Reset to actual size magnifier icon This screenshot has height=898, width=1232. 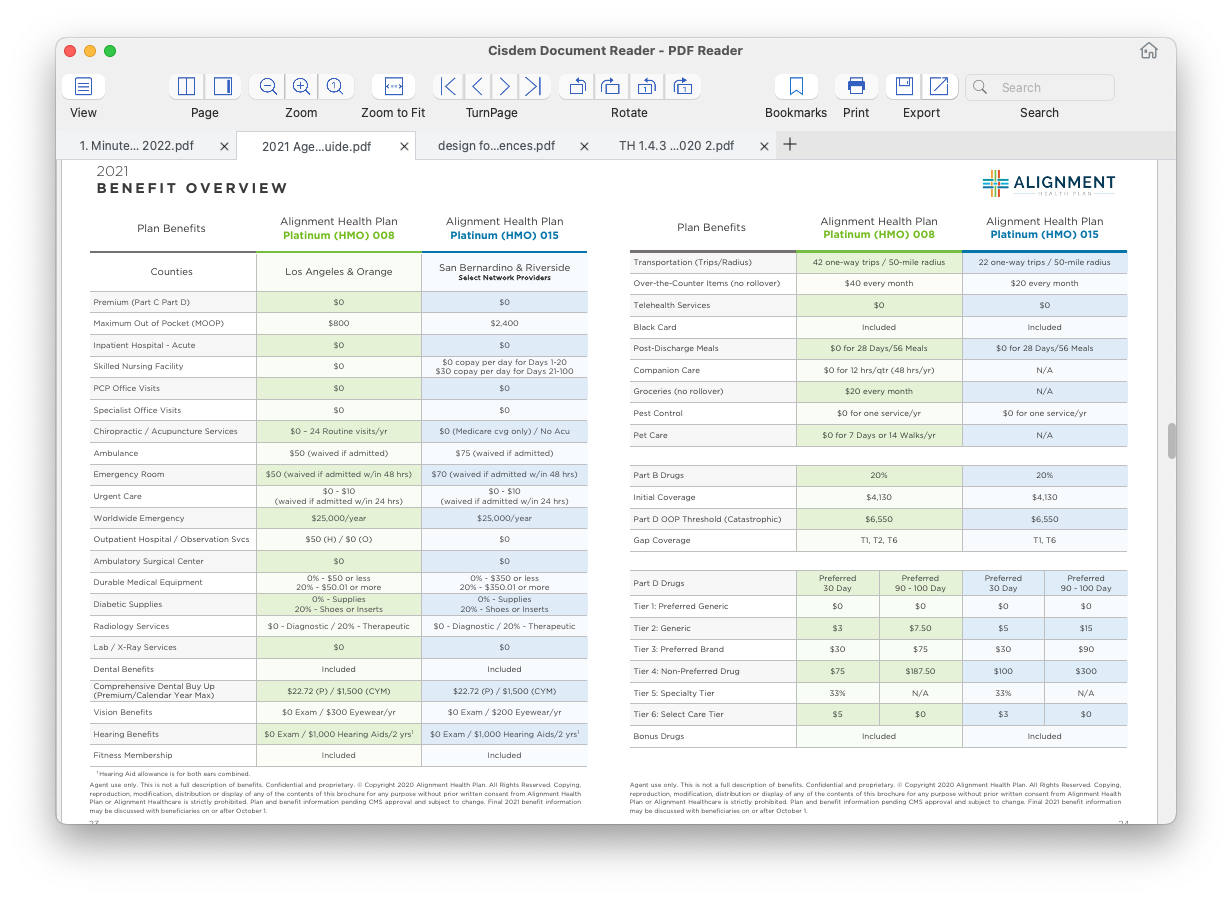(335, 86)
